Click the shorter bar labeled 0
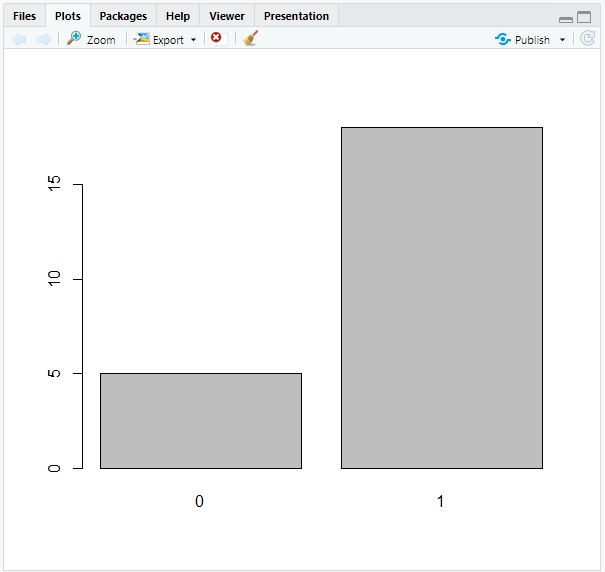The height and width of the screenshot is (572, 605). [200, 420]
